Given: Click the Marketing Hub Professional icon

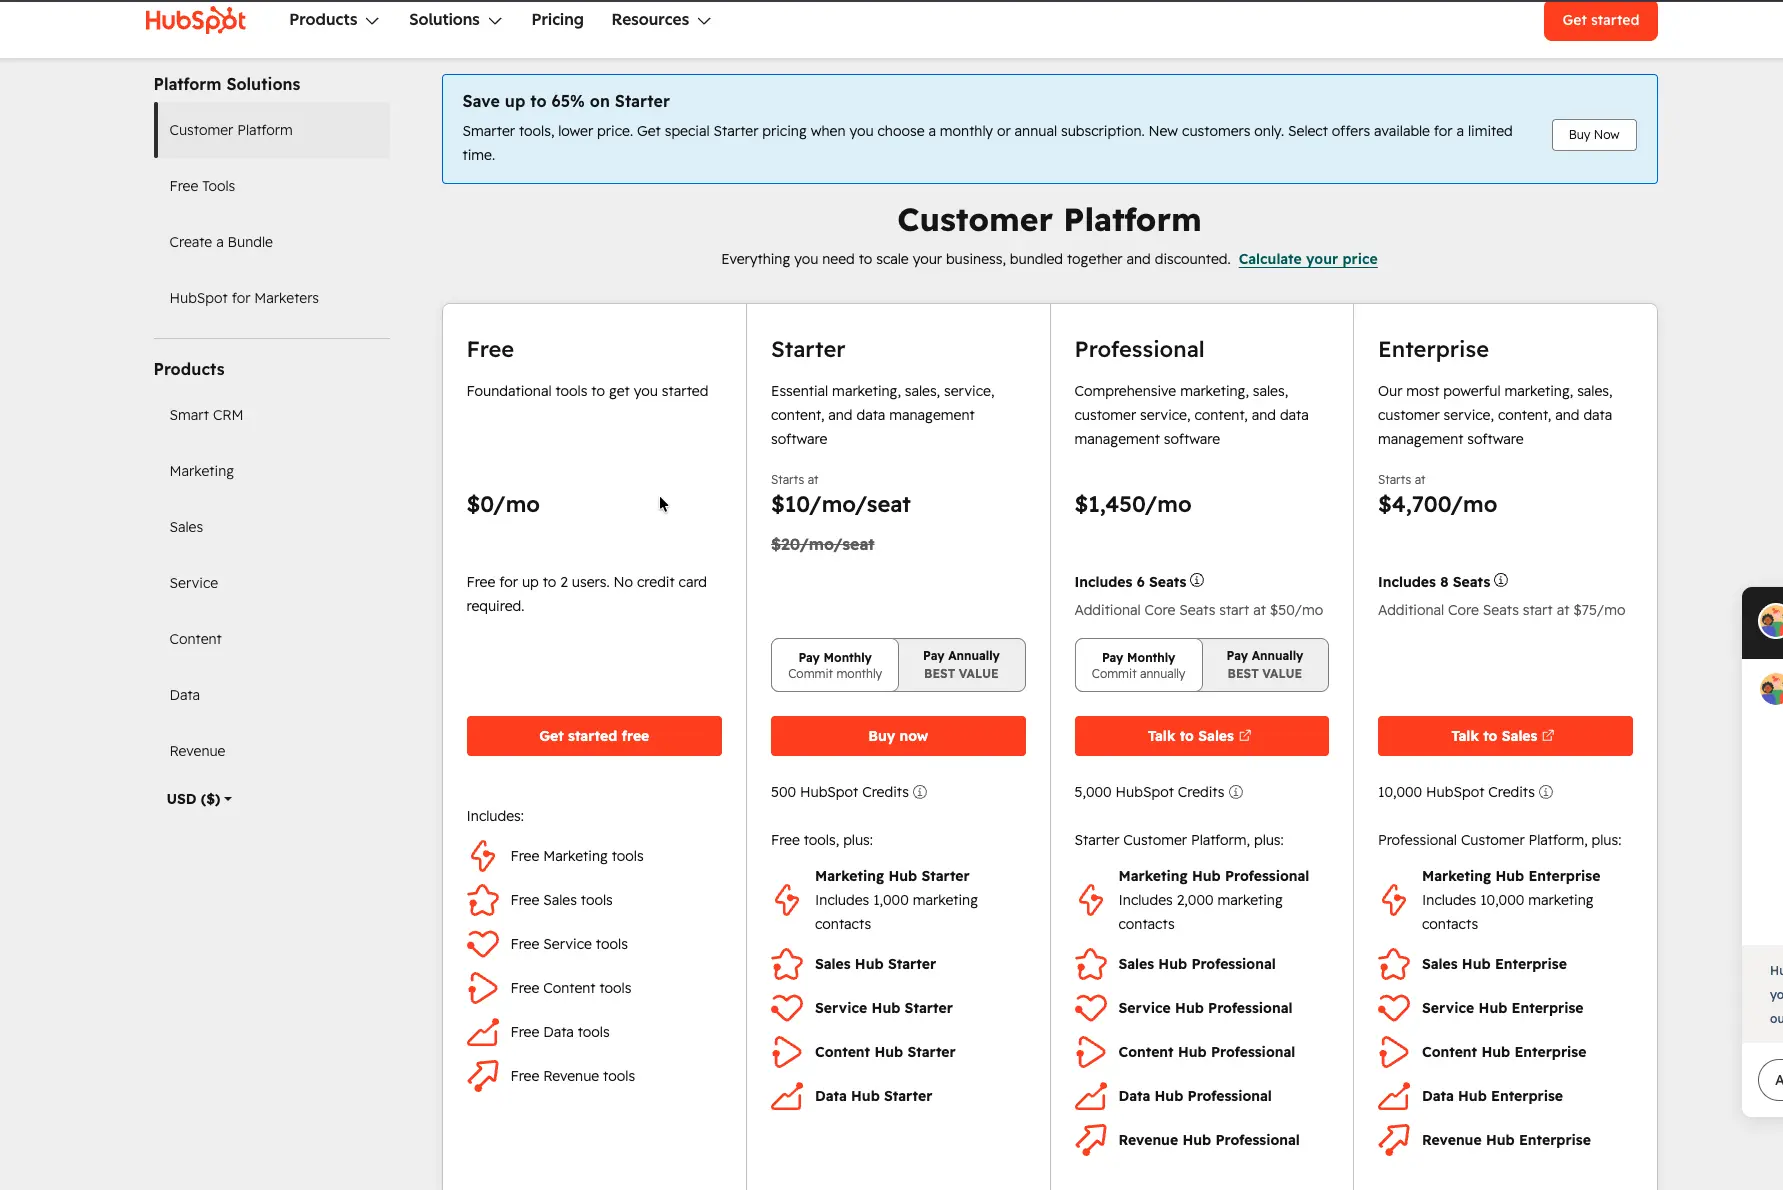Looking at the screenshot, I should (x=1091, y=900).
